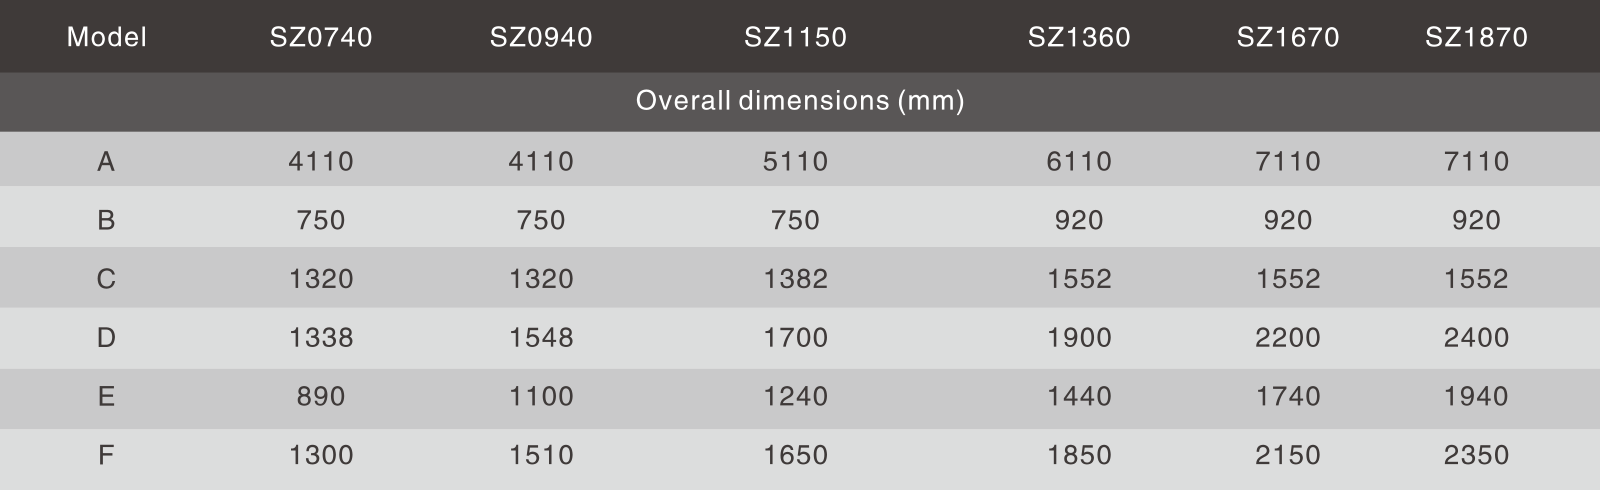The height and width of the screenshot is (490, 1600).
Task: Select the SZ0740 column header
Action: (321, 37)
